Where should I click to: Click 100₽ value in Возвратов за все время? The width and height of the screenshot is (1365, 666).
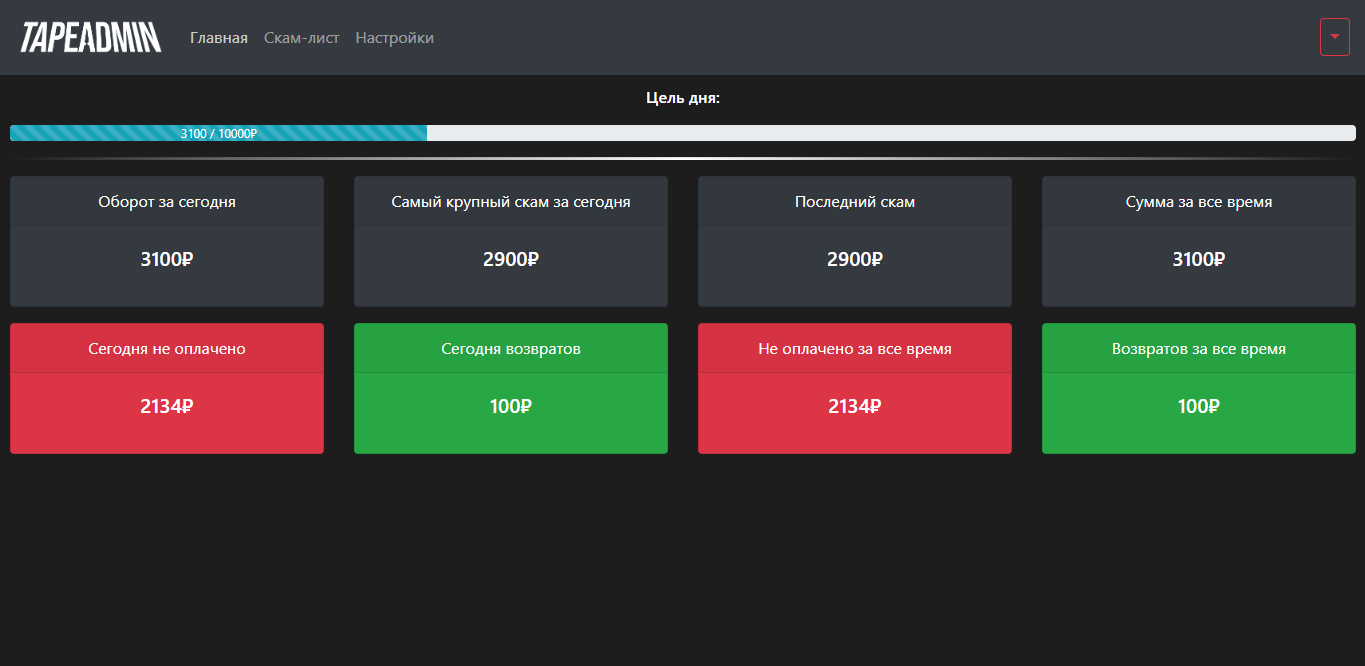click(x=1199, y=406)
